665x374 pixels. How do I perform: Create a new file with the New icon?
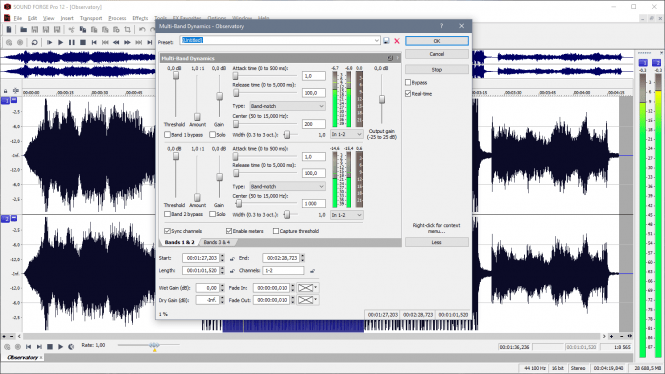tap(9, 30)
